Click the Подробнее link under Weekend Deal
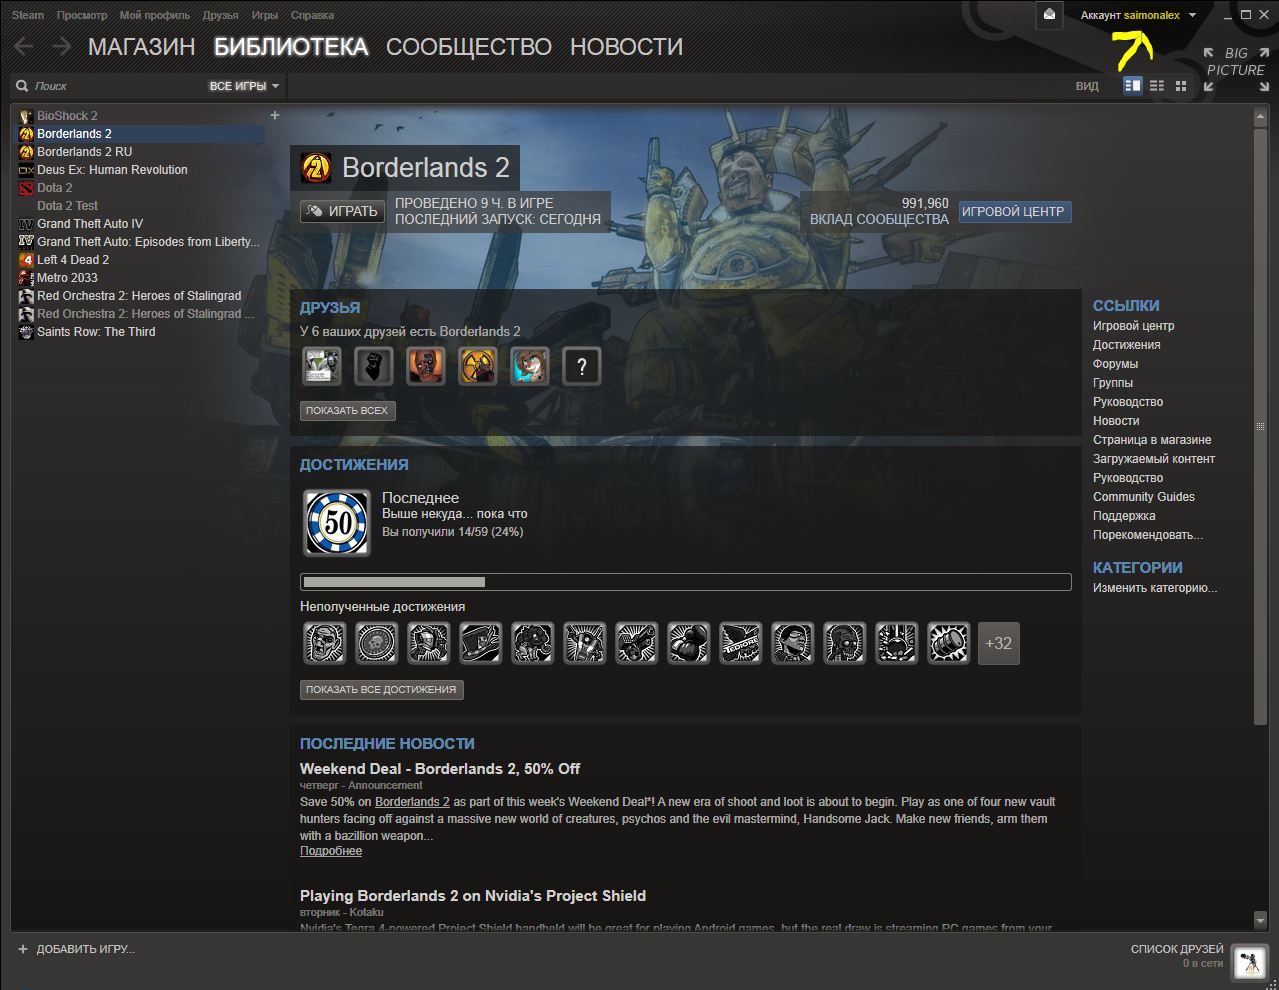 pyautogui.click(x=331, y=851)
